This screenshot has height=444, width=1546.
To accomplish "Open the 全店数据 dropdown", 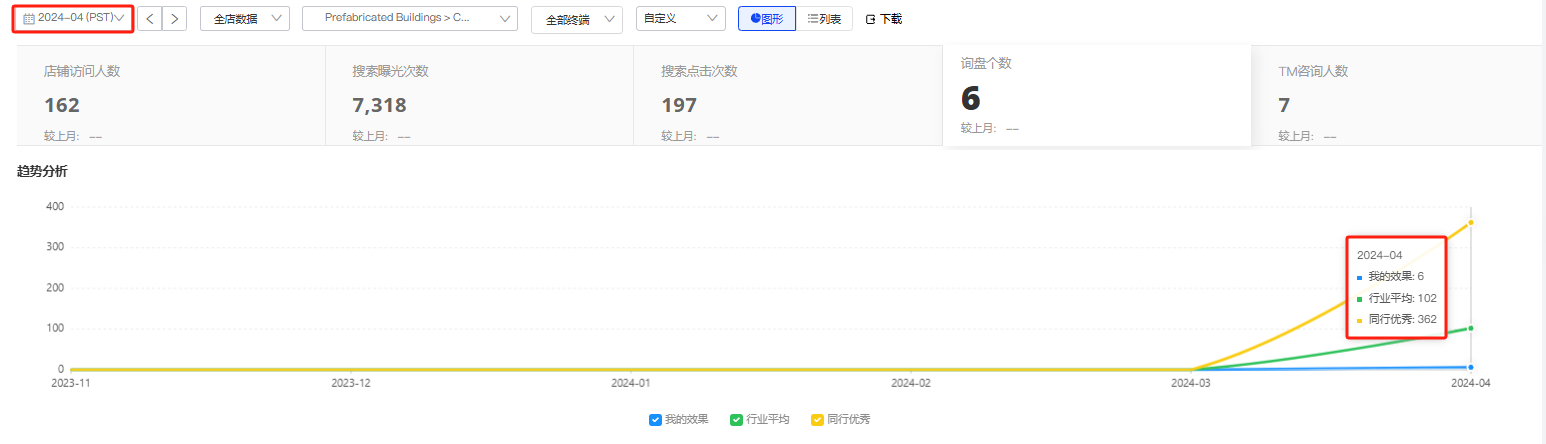I will tap(244, 19).
